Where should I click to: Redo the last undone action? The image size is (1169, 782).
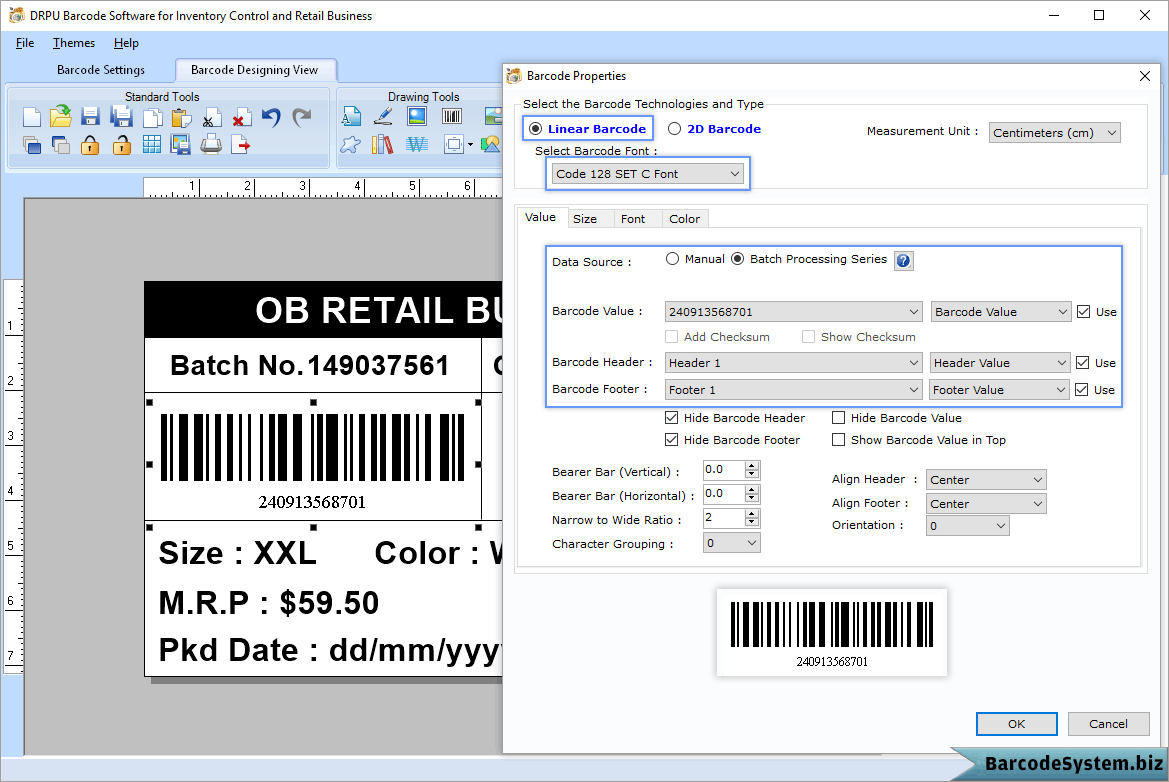[301, 117]
